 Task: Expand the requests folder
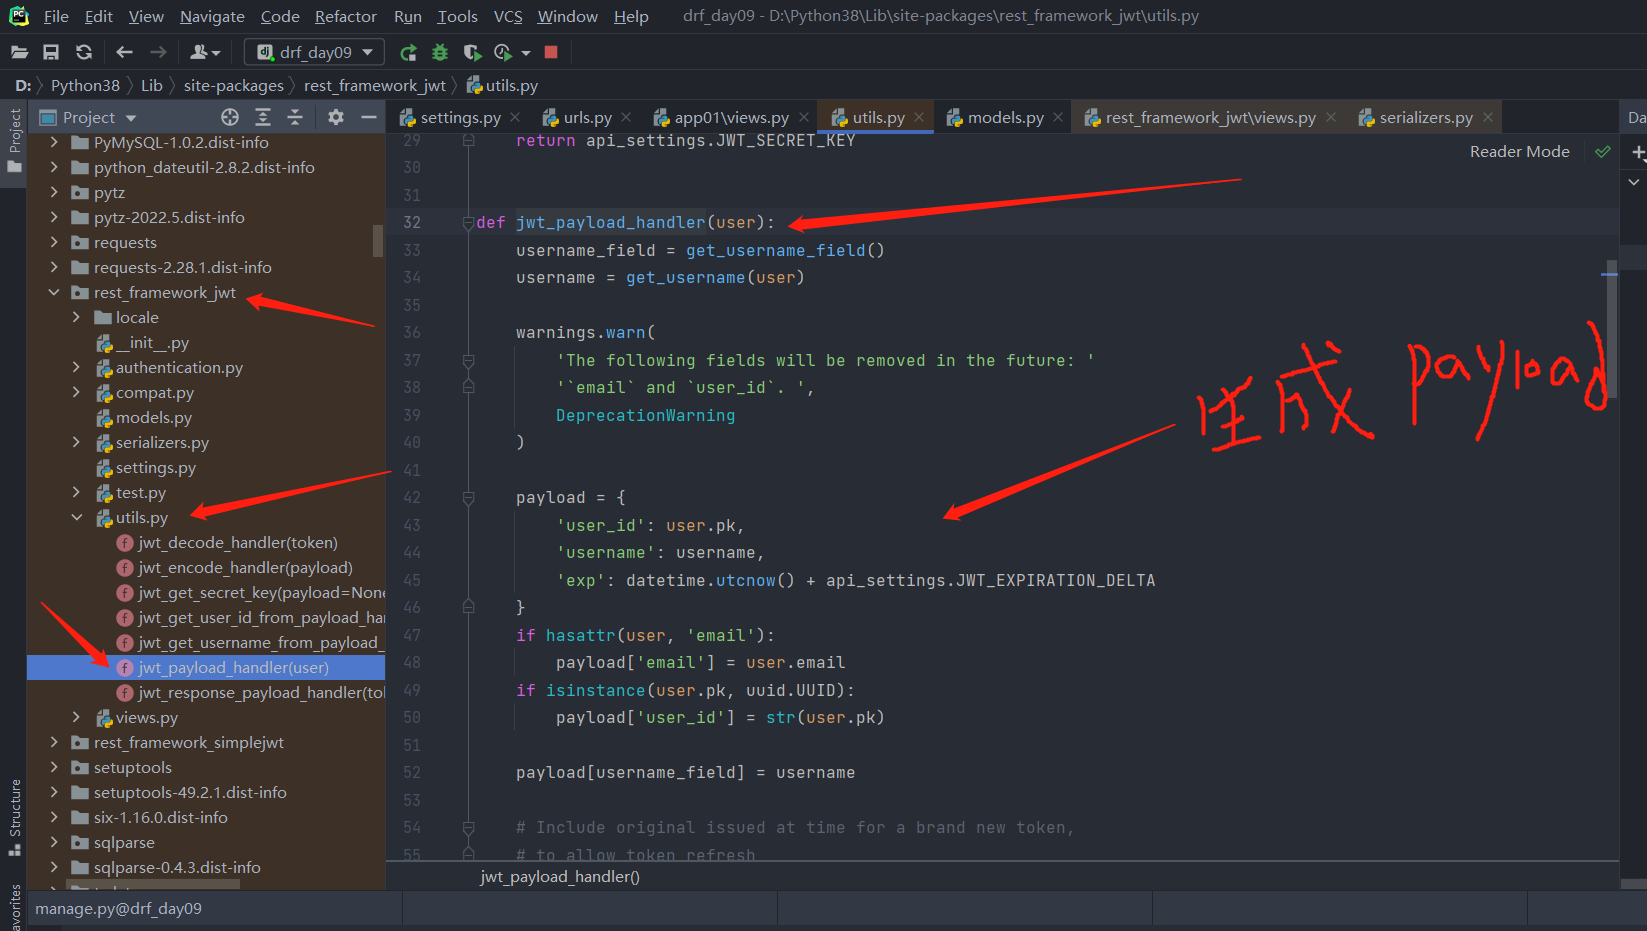click(54, 243)
